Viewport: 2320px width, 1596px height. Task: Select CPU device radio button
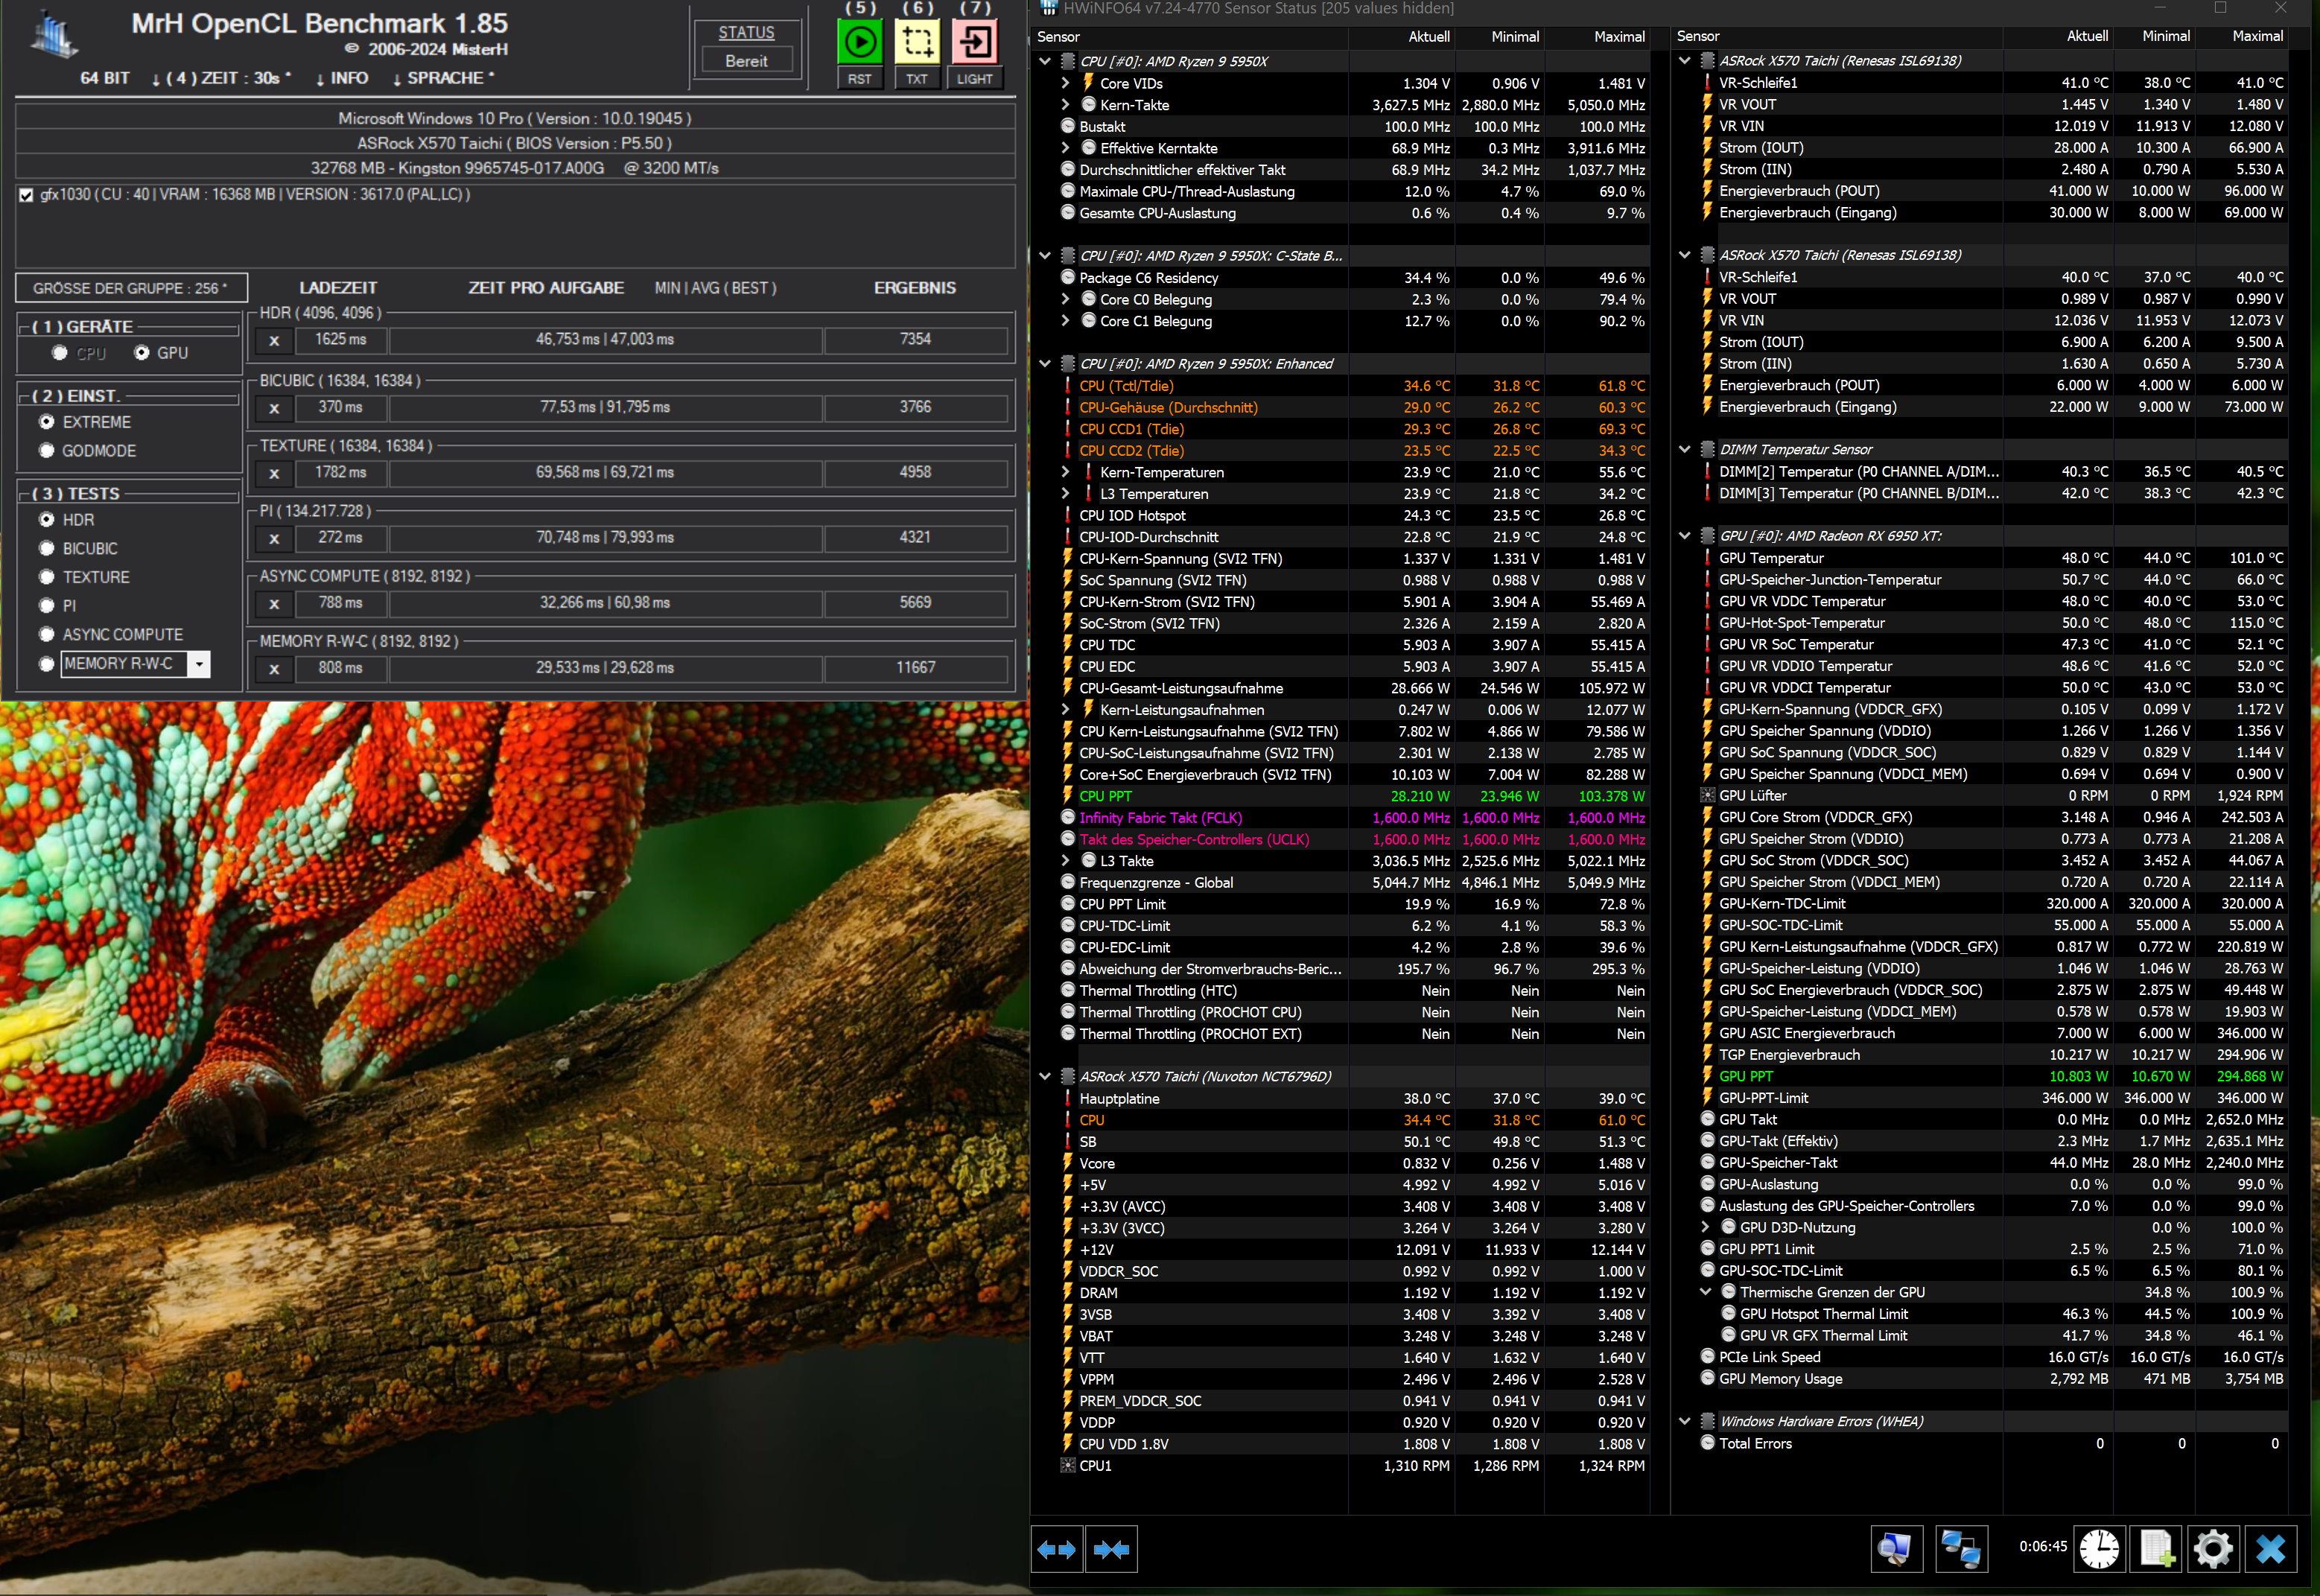tap(60, 353)
